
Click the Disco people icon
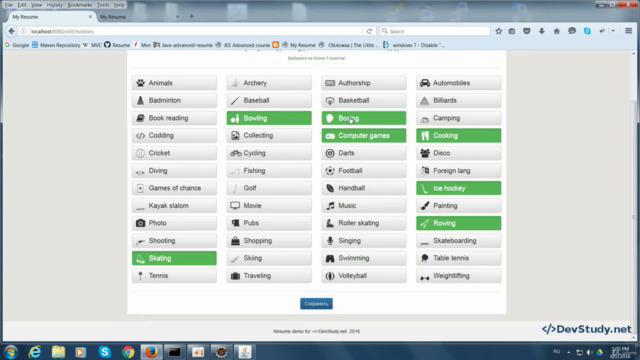pyautogui.click(x=425, y=153)
